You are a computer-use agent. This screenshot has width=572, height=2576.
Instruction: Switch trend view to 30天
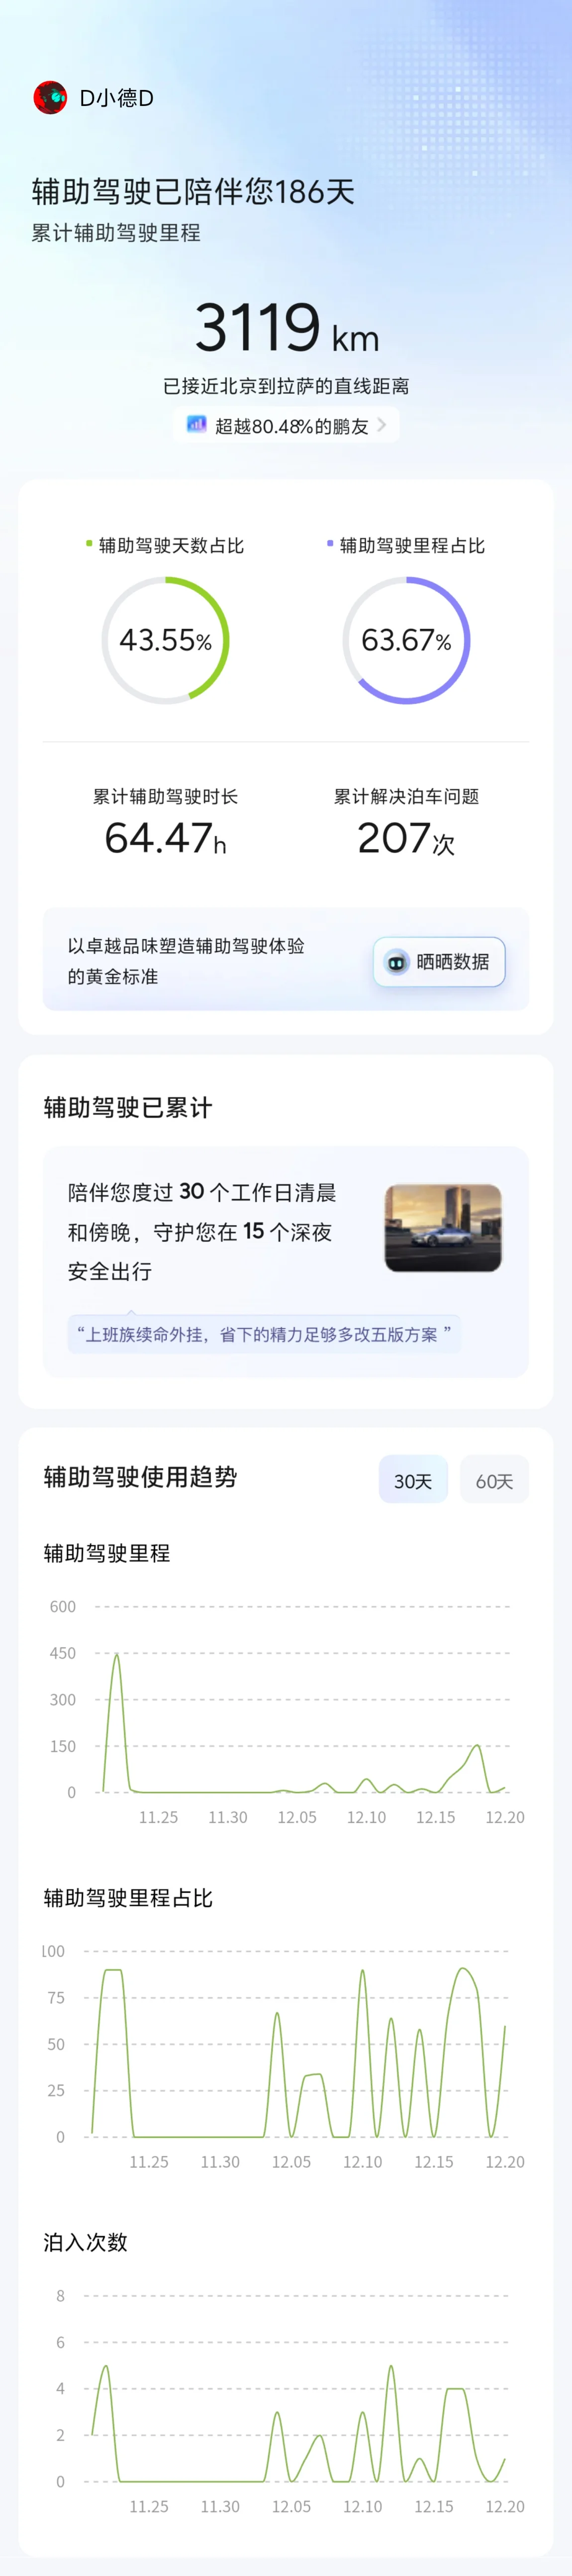pos(413,1480)
